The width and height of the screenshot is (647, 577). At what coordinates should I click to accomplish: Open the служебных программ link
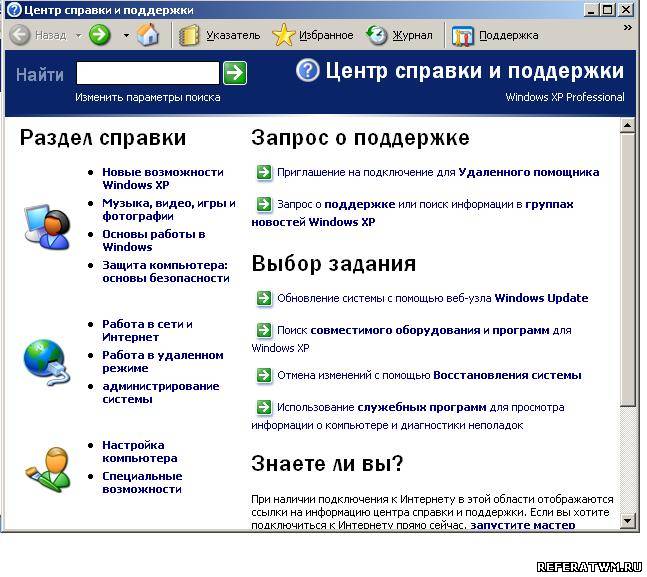[x=422, y=407]
